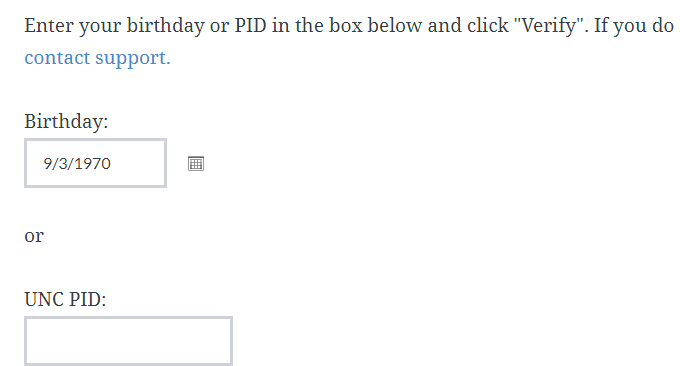Follow the contact support link
The width and height of the screenshot is (680, 366).
98,58
